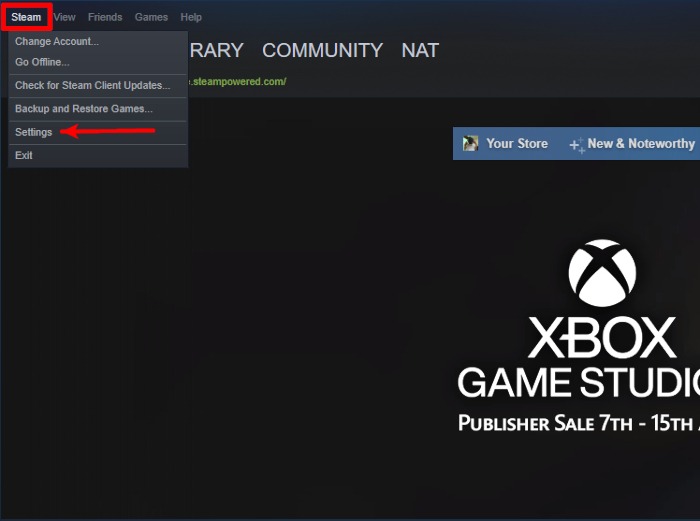This screenshot has width=700, height=521.
Task: Open the Friends menu
Action: point(105,17)
